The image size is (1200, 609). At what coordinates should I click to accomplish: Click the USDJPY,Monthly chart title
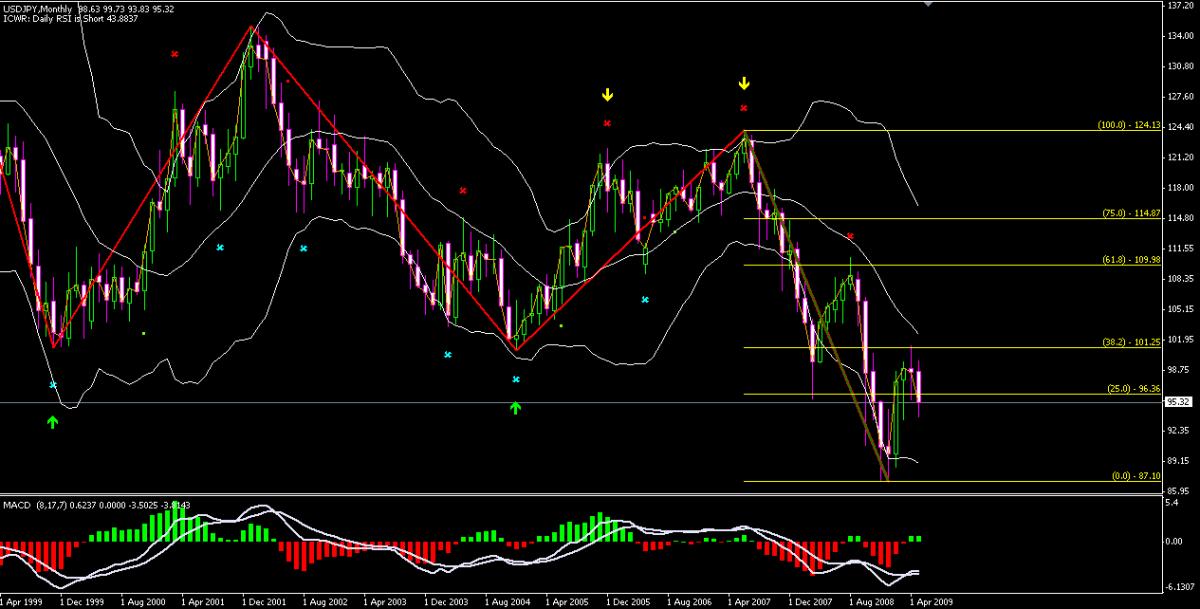click(x=36, y=7)
